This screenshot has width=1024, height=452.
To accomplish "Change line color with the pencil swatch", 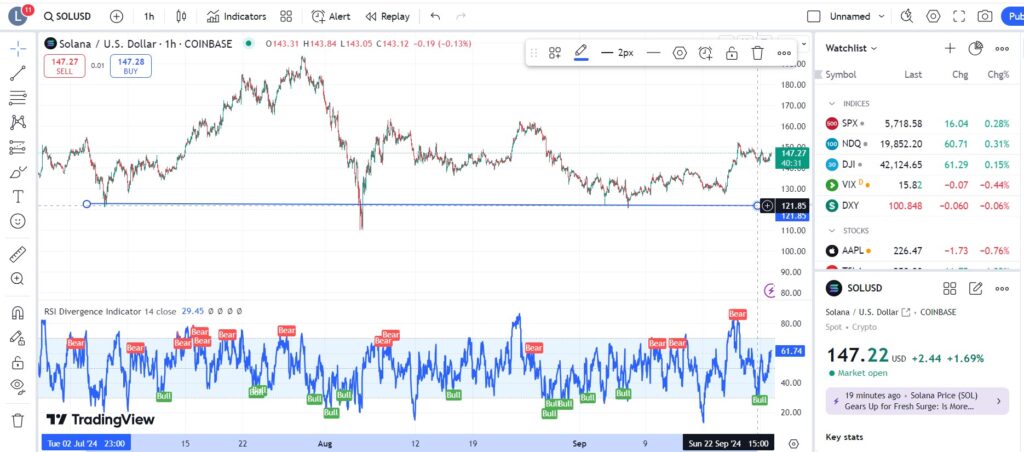I will click(581, 52).
